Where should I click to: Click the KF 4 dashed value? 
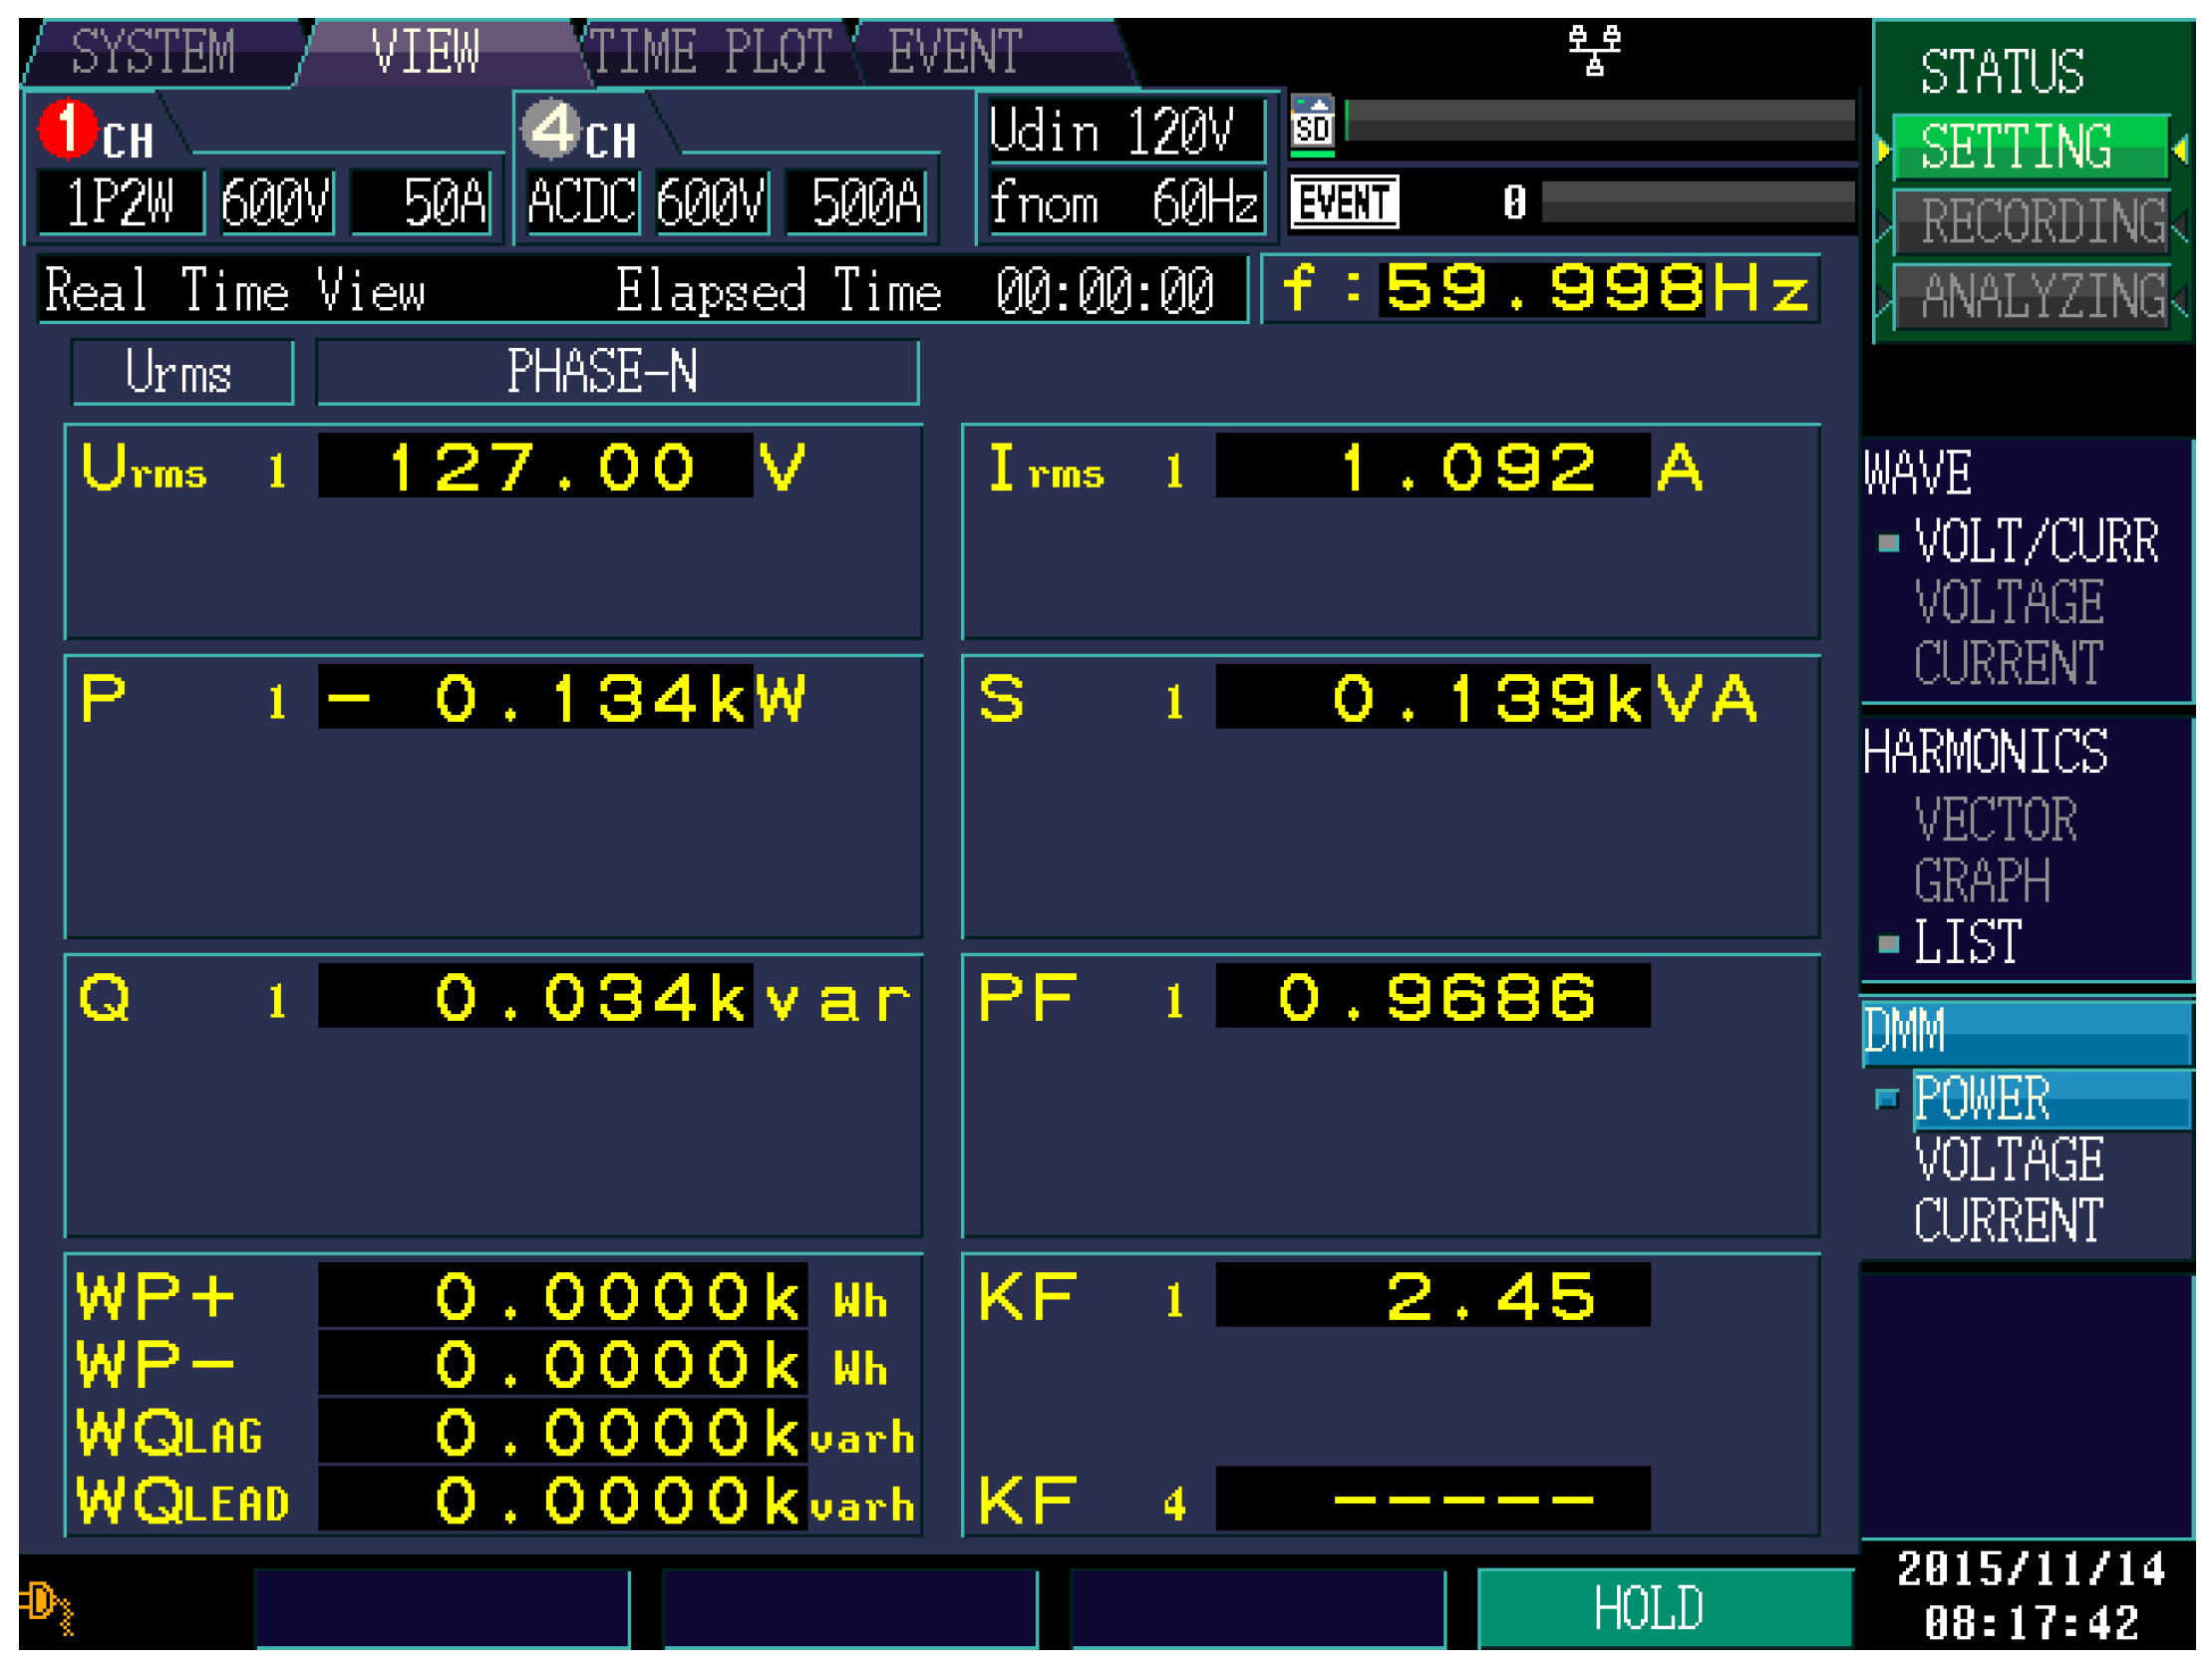1432,1498
